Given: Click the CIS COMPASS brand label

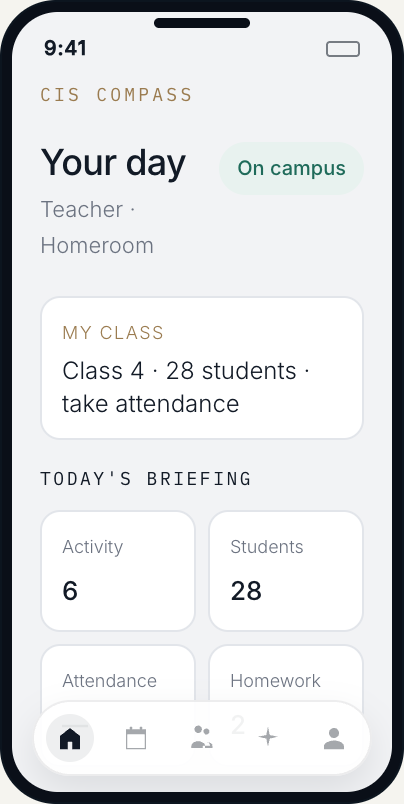Looking at the screenshot, I should [116, 95].
